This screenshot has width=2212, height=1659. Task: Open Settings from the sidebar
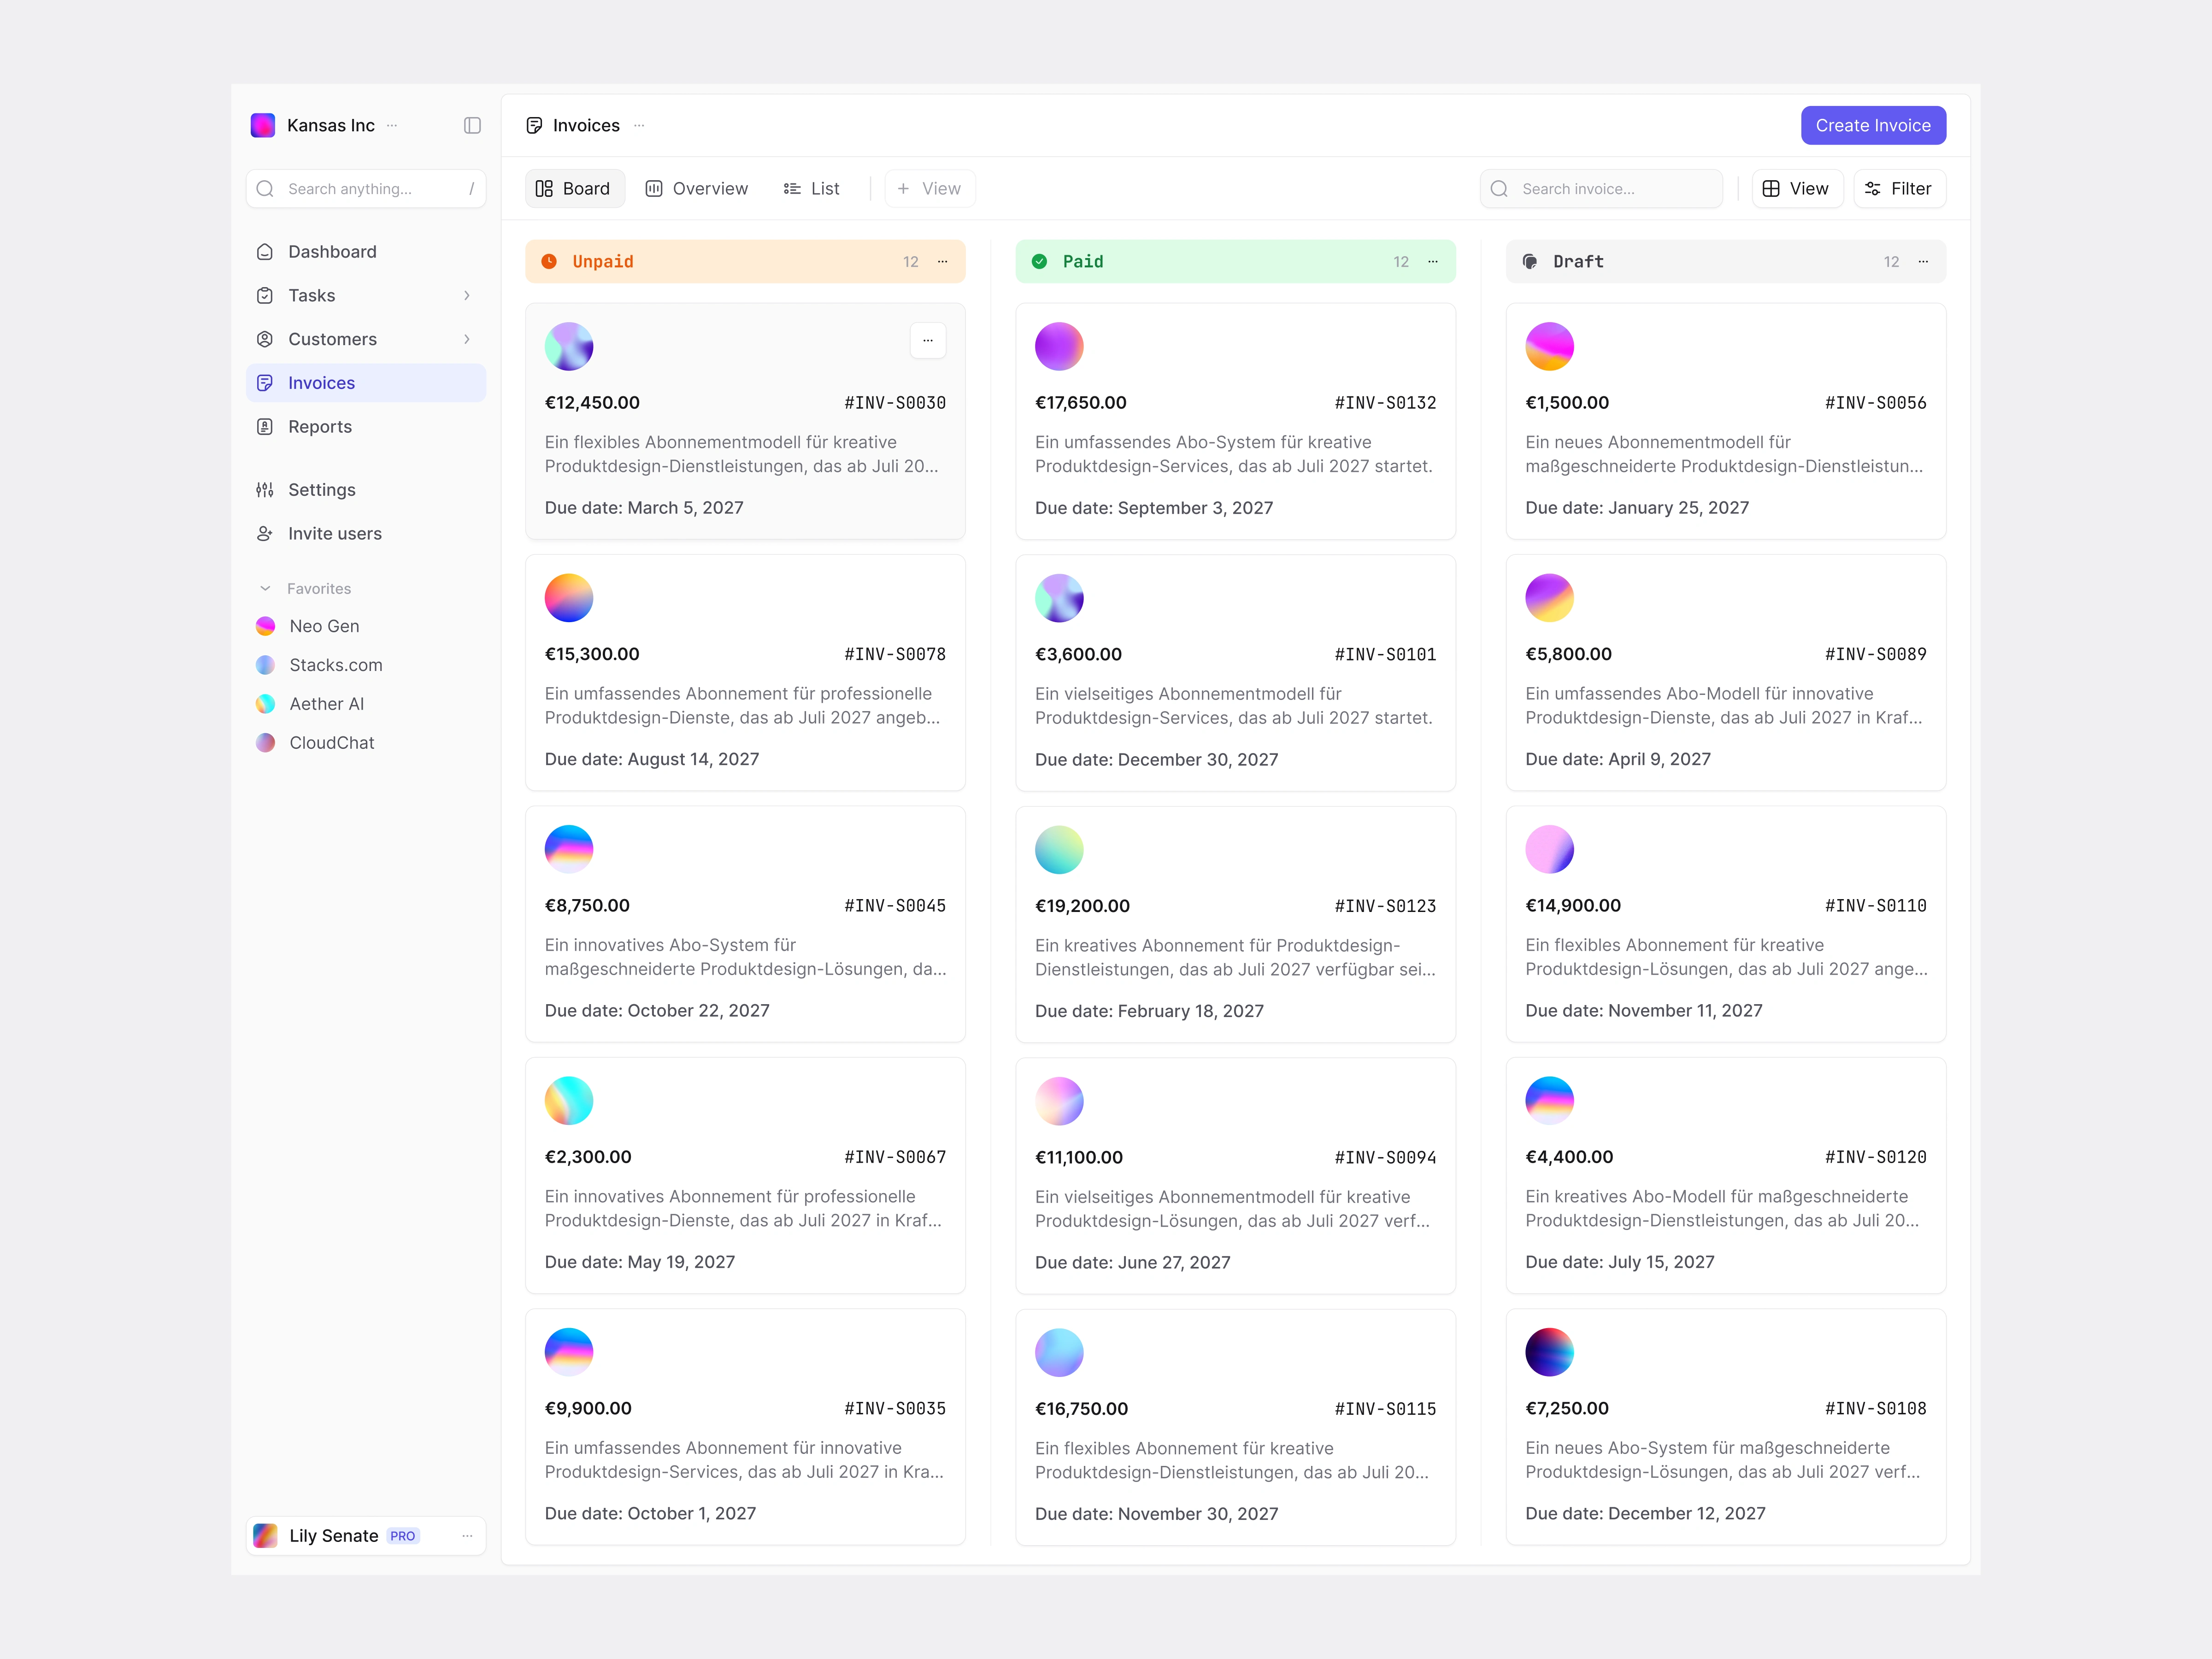pos(321,490)
